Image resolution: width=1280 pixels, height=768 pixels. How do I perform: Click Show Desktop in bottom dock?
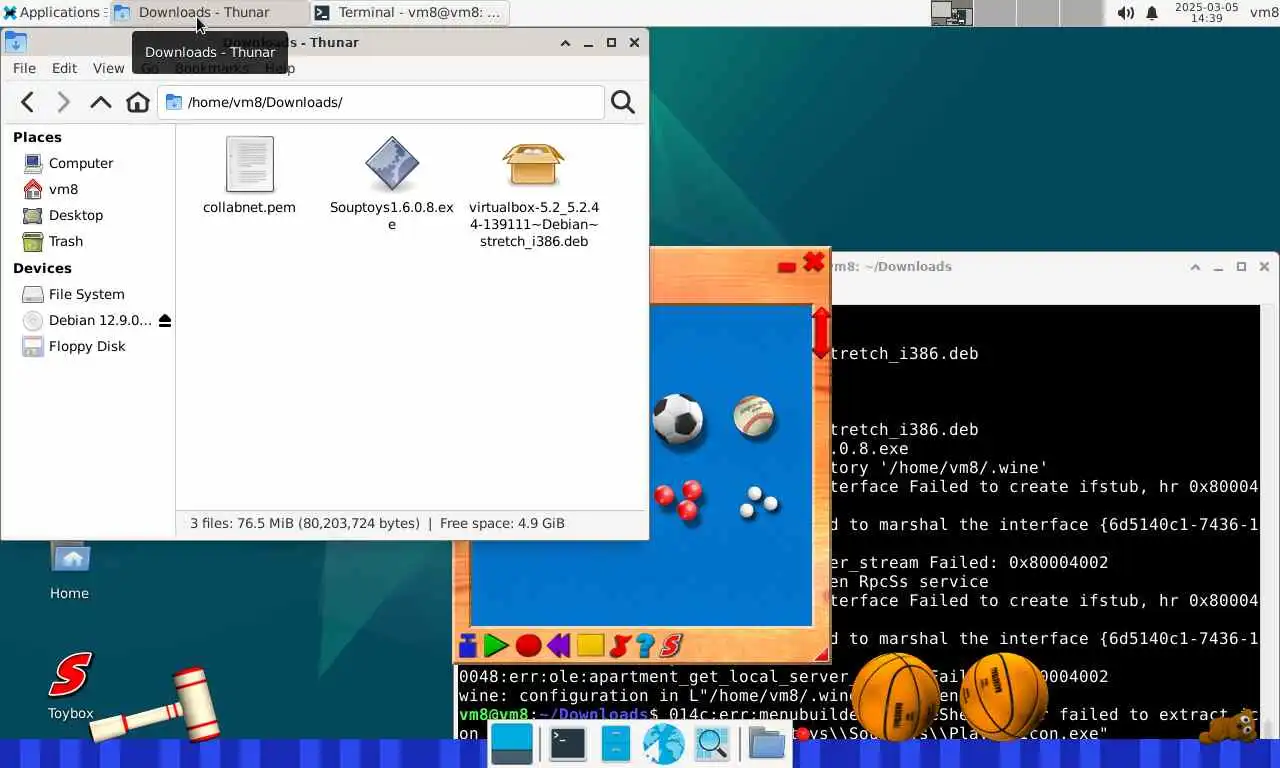tap(512, 744)
